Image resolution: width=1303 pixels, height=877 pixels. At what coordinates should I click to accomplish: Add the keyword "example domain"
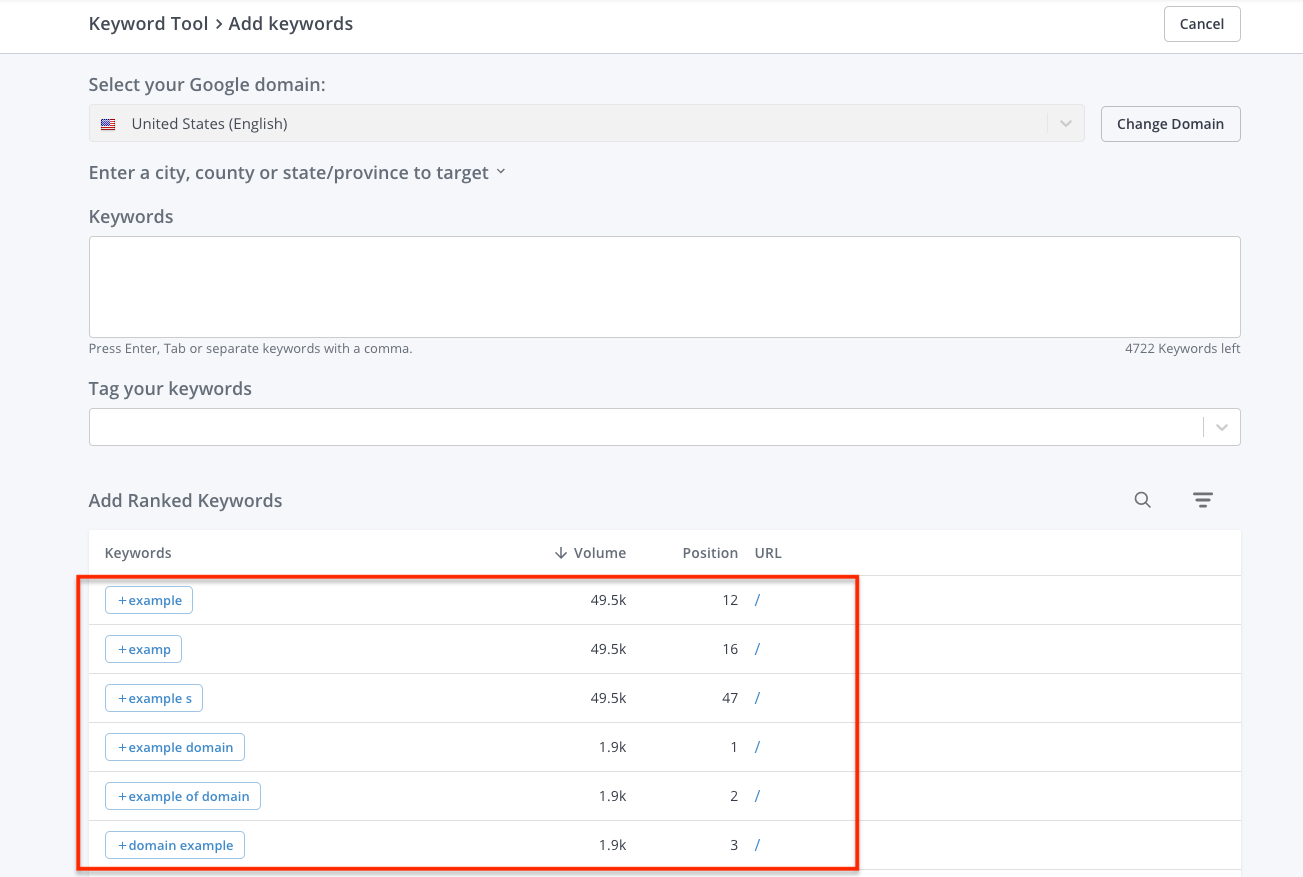pos(175,747)
